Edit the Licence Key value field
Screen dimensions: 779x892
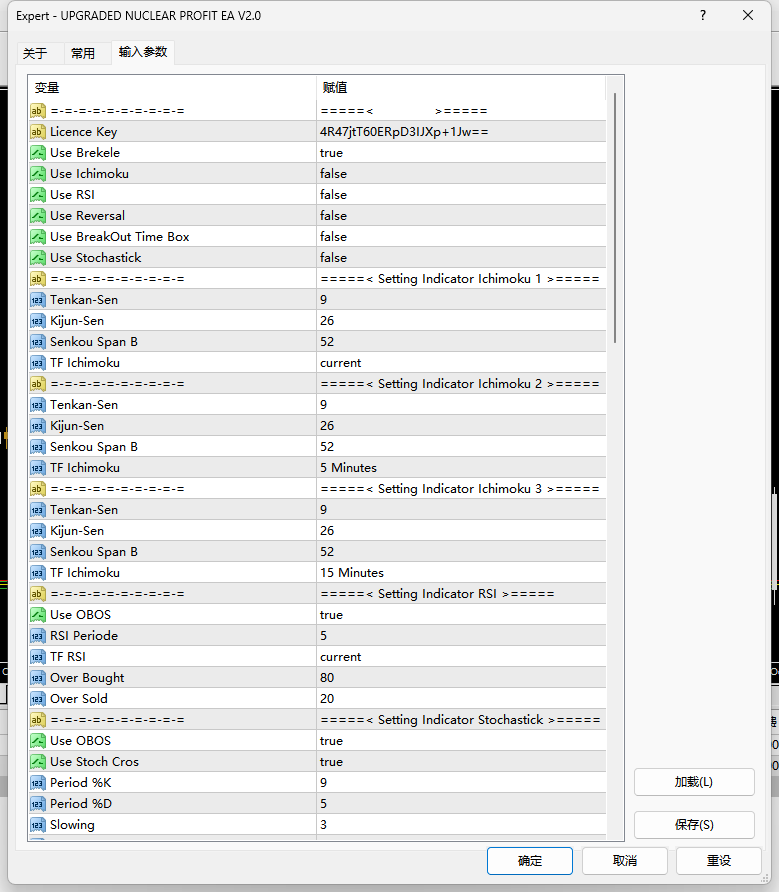[x=461, y=132]
